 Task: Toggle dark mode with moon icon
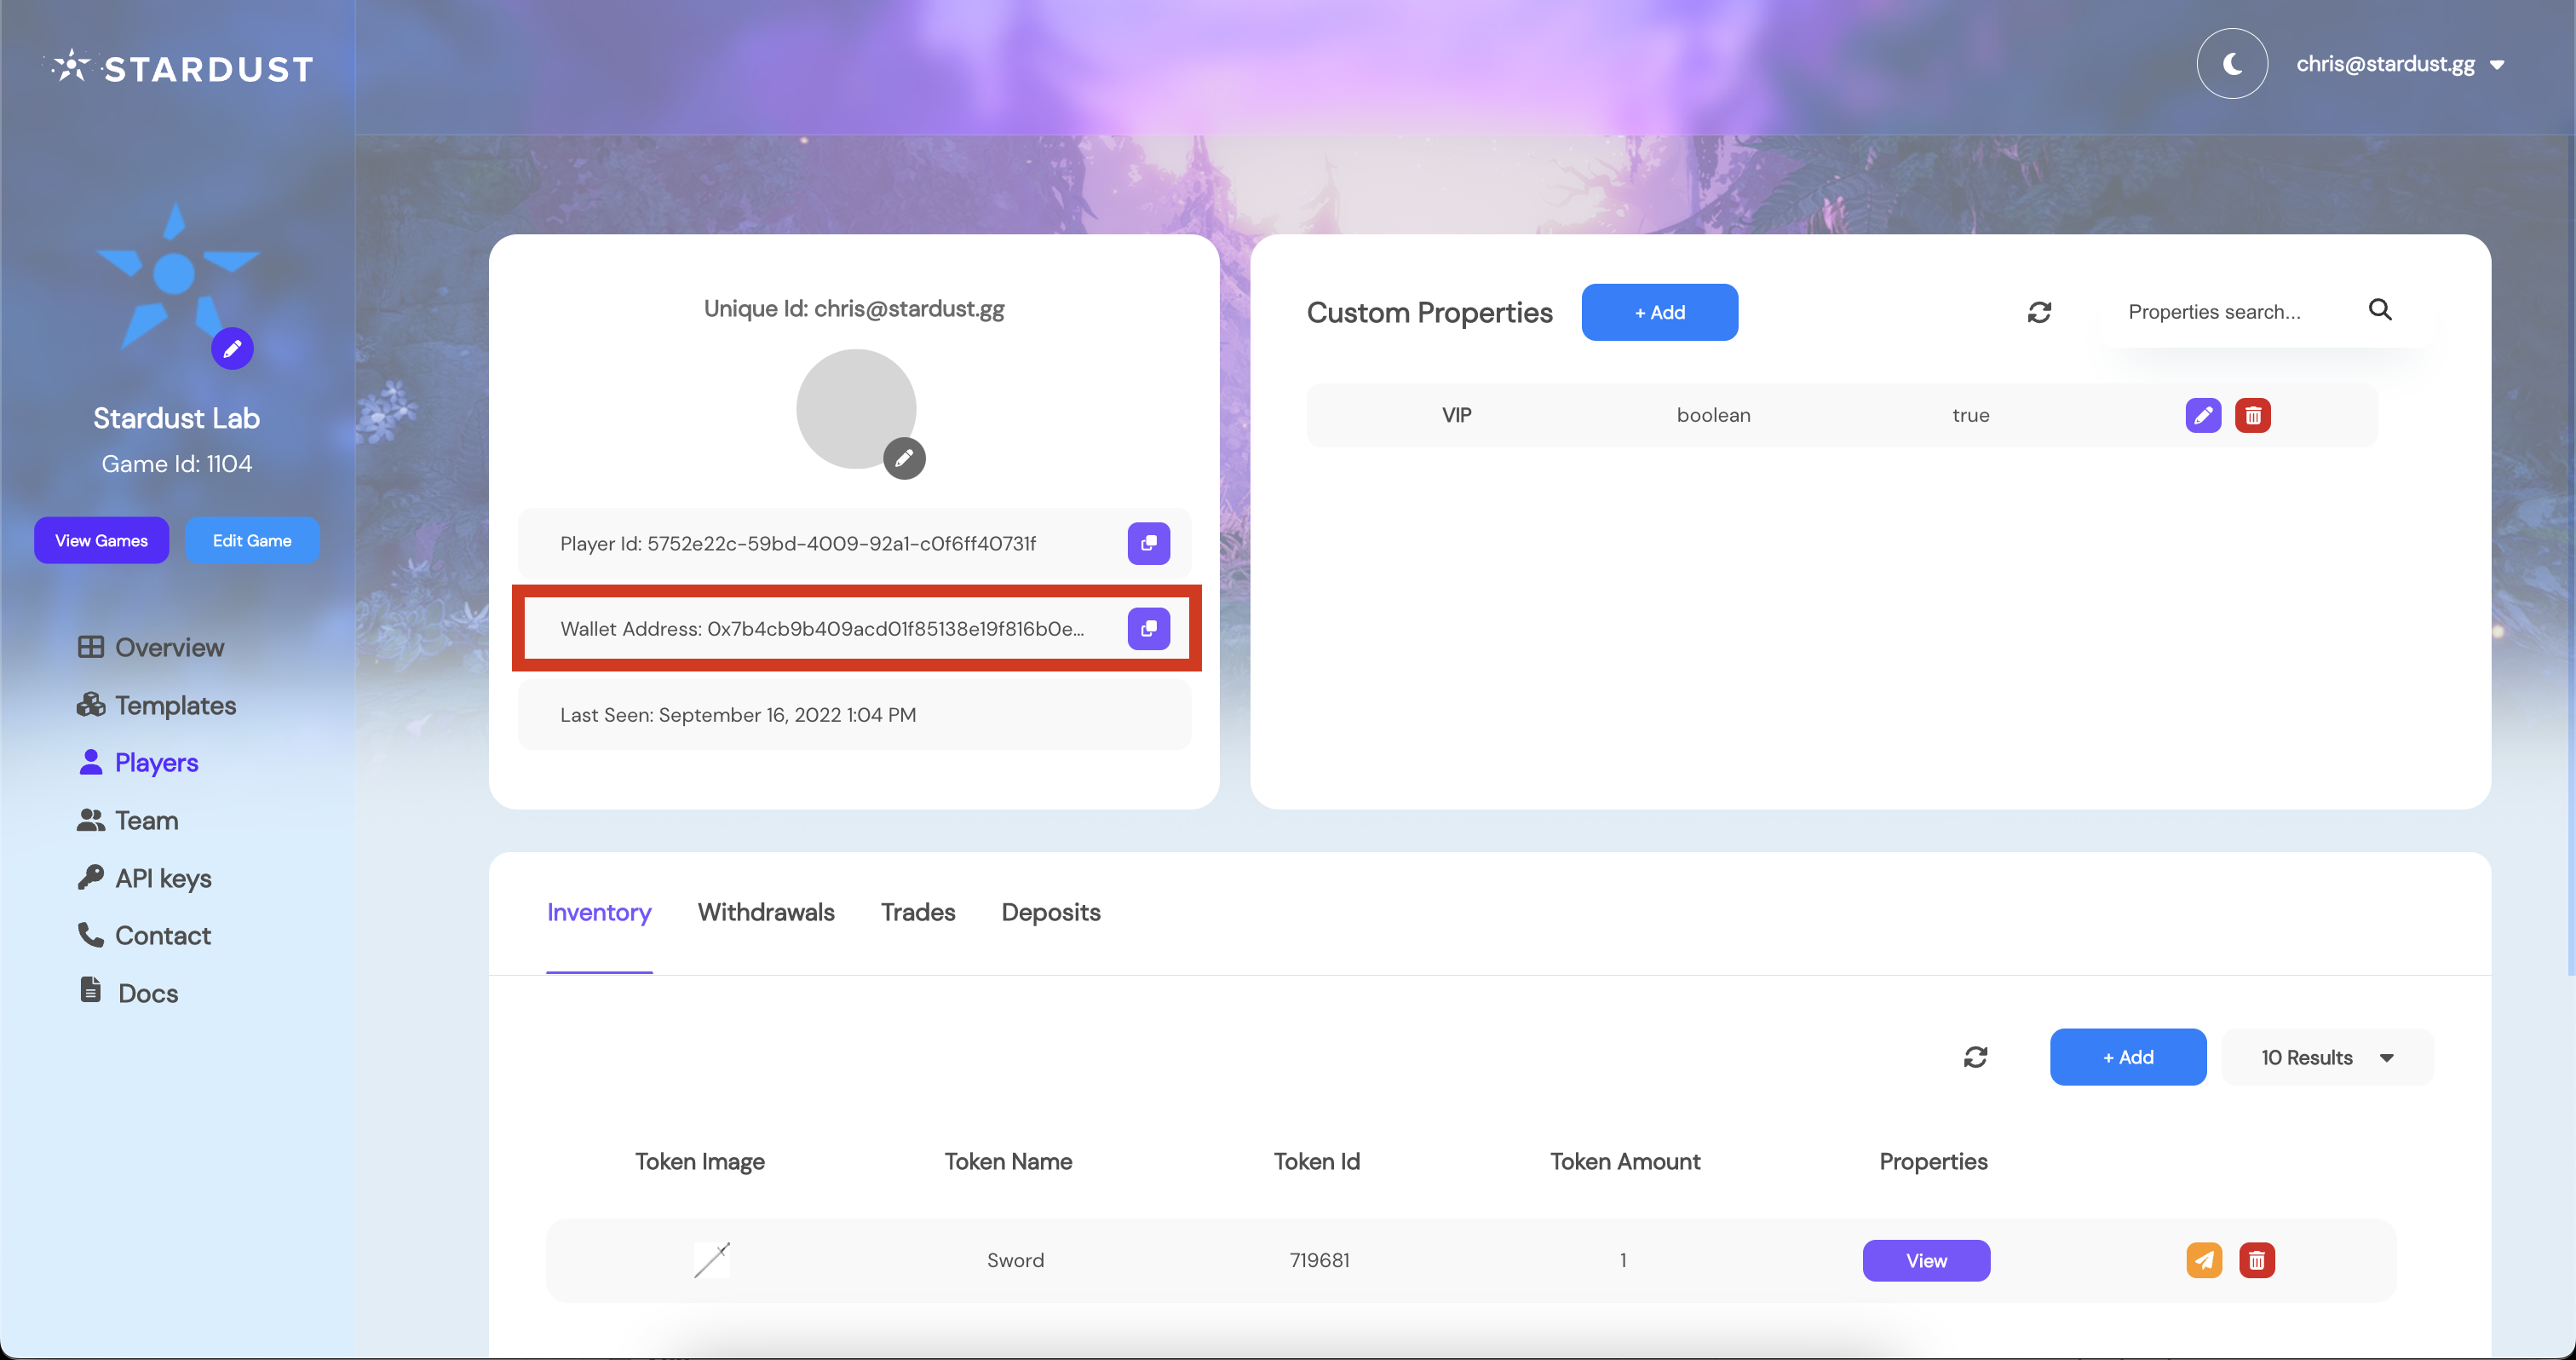(x=2232, y=63)
